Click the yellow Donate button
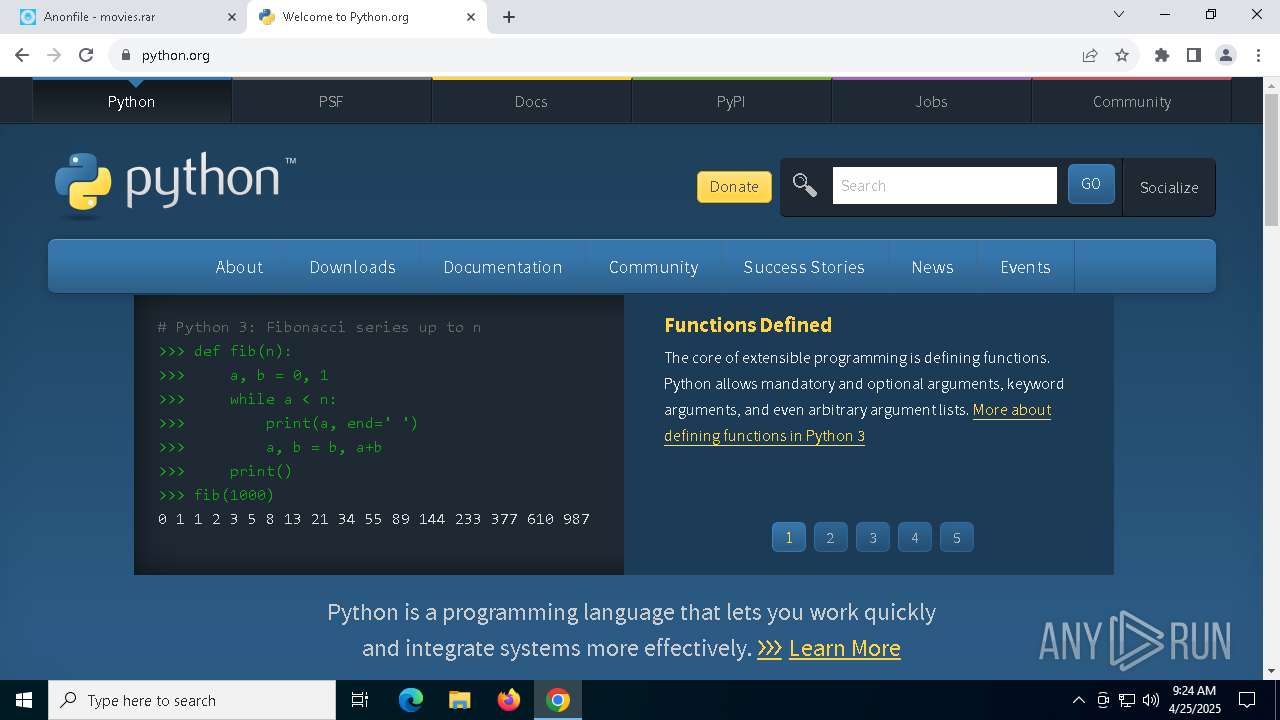The height and width of the screenshot is (720, 1280). (x=734, y=186)
